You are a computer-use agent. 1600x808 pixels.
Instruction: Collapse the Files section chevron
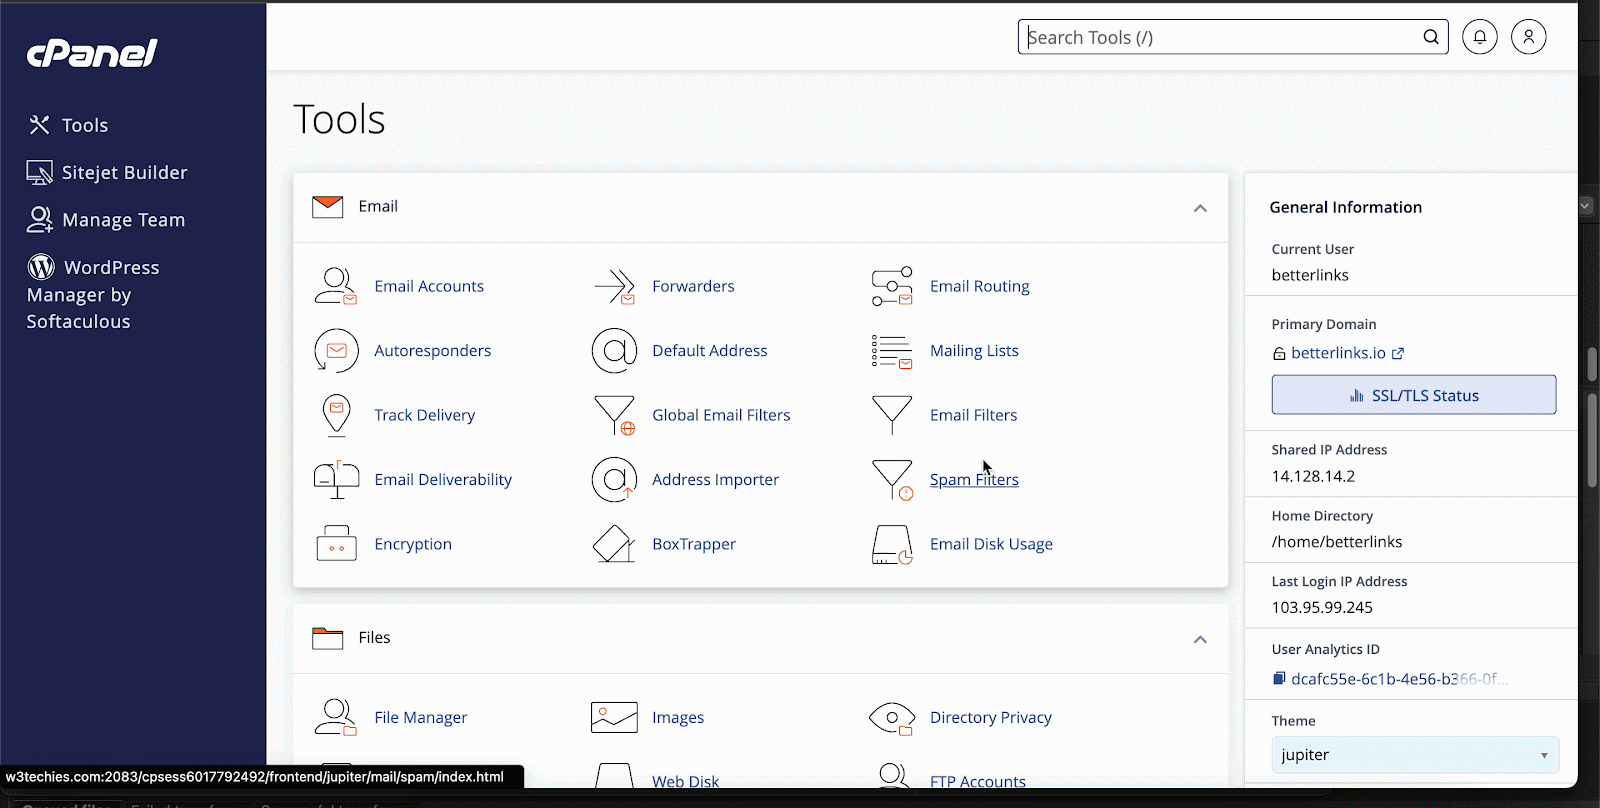click(x=1200, y=639)
